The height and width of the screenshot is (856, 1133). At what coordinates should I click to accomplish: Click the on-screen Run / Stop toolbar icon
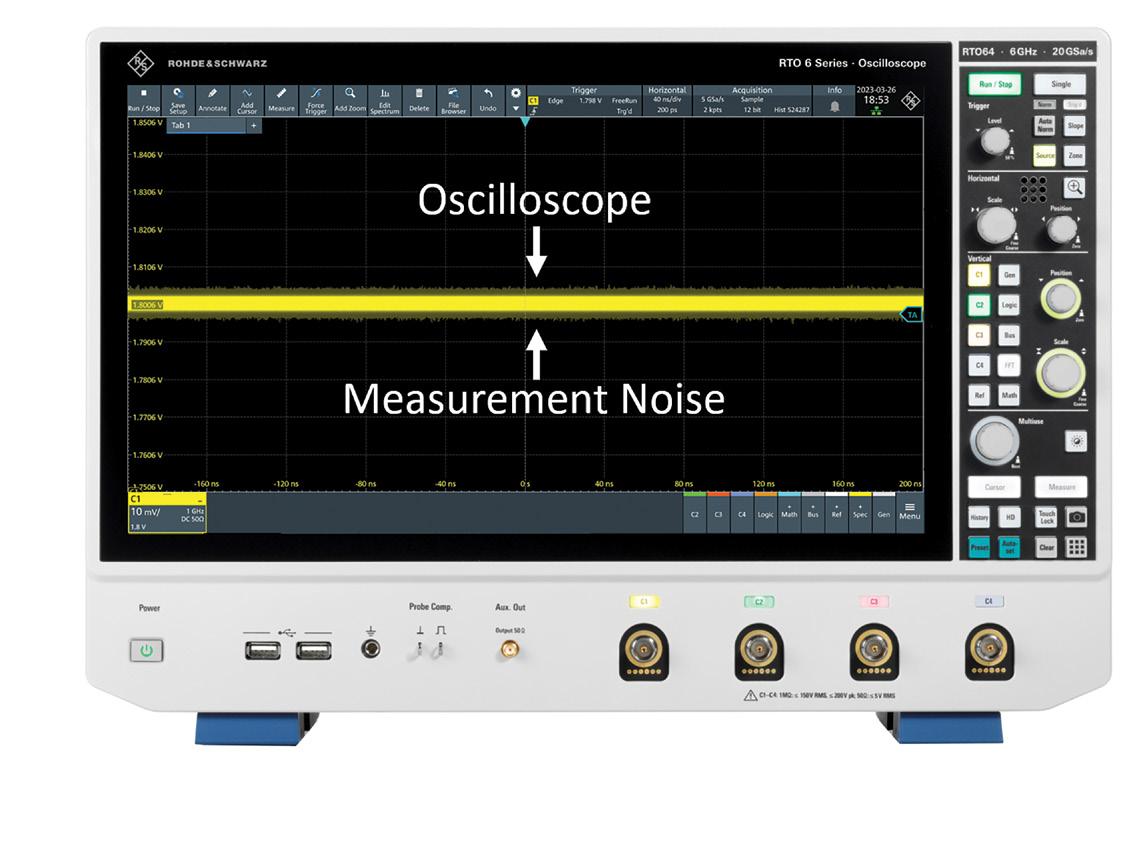[x=144, y=100]
